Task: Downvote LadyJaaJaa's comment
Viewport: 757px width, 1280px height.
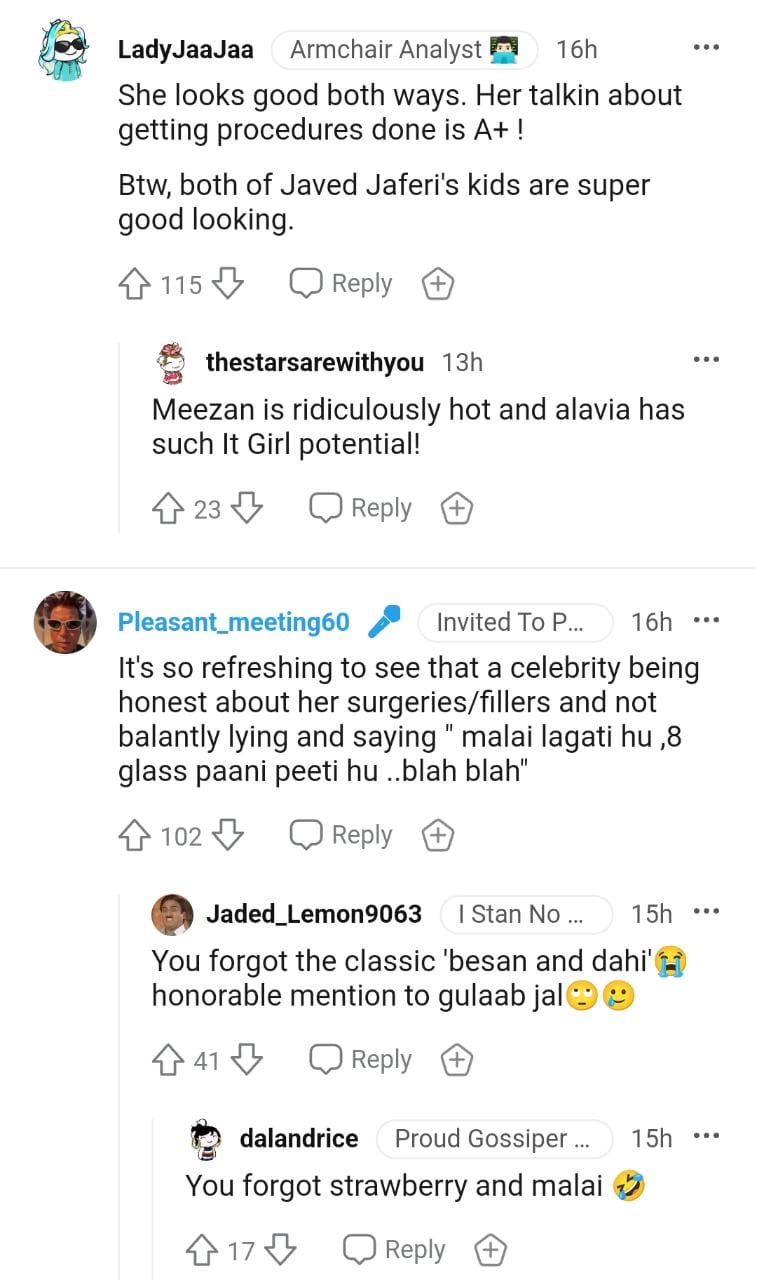Action: coord(229,284)
